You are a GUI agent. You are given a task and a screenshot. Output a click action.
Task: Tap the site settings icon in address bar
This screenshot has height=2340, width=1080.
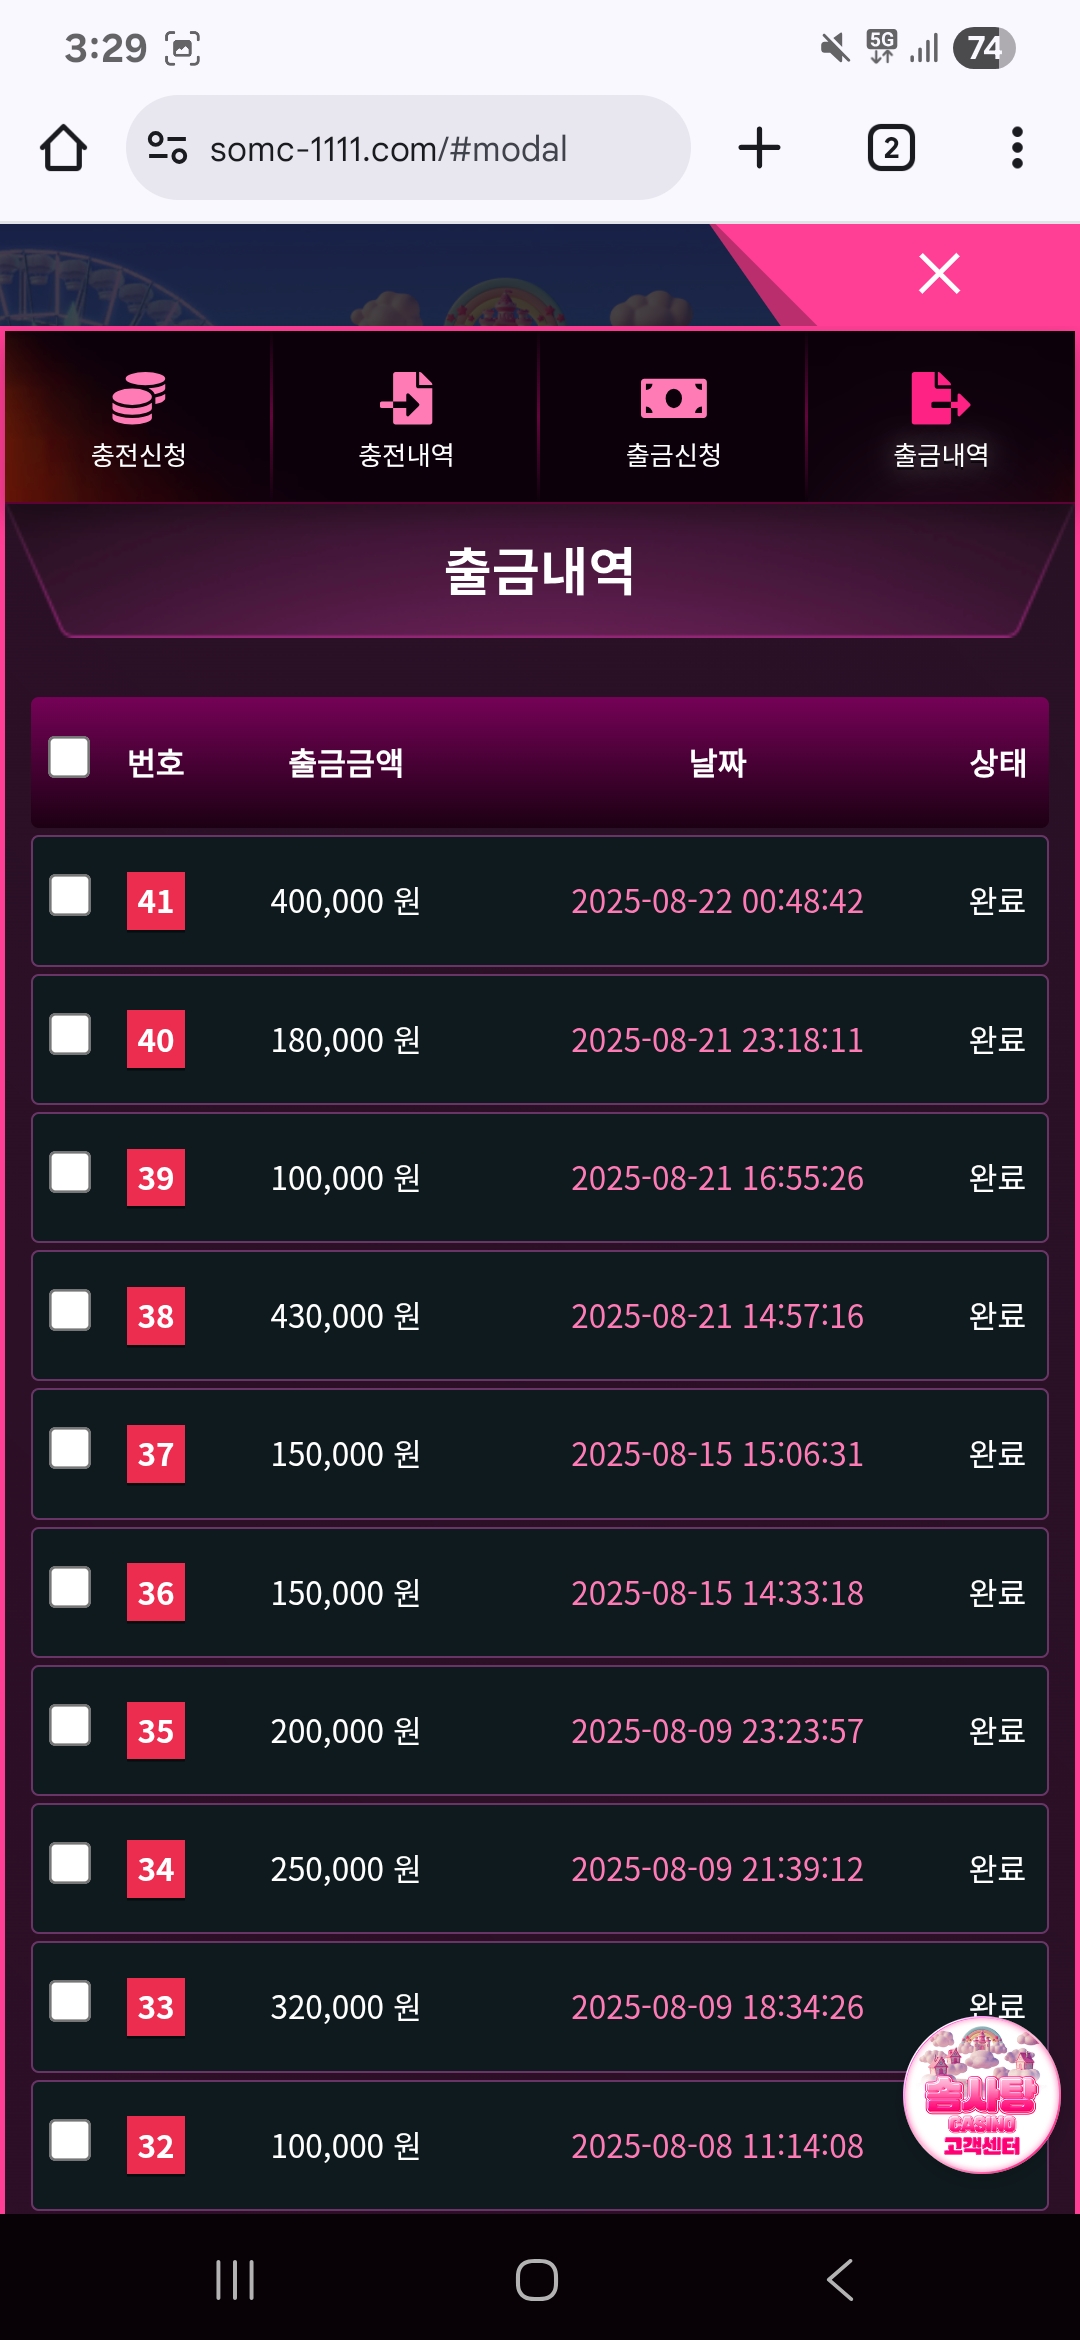167,148
